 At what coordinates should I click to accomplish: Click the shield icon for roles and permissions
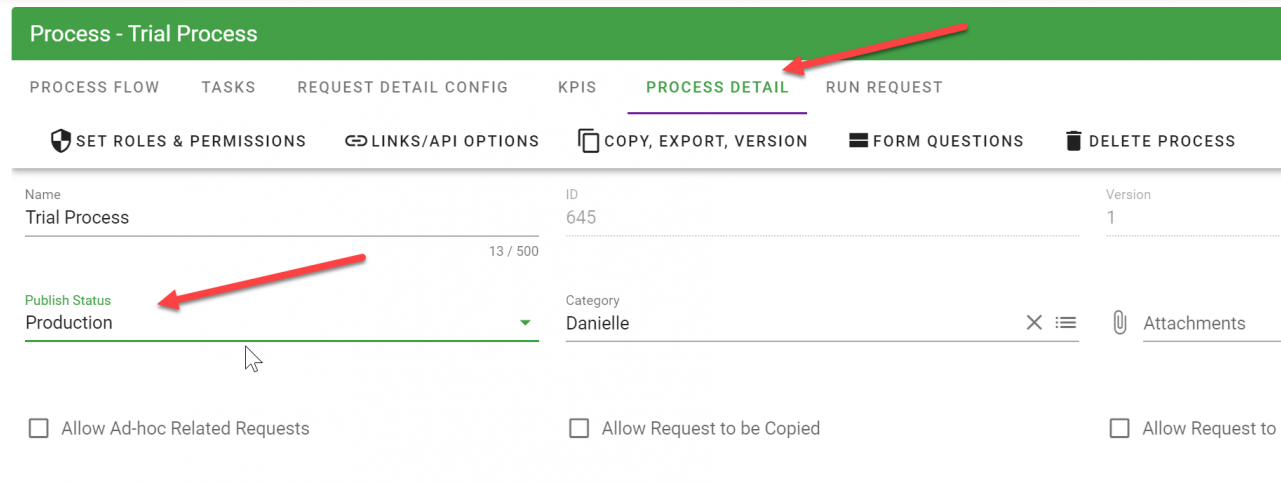pos(61,141)
